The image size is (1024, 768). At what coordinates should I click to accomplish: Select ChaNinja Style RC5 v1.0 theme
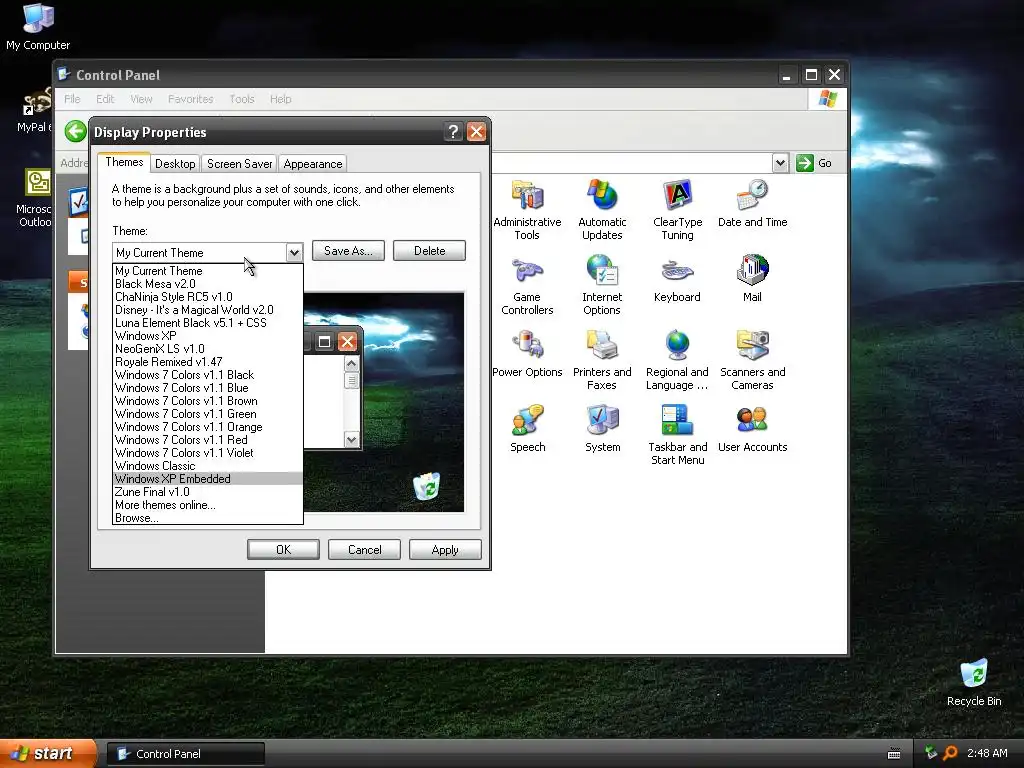208,297
